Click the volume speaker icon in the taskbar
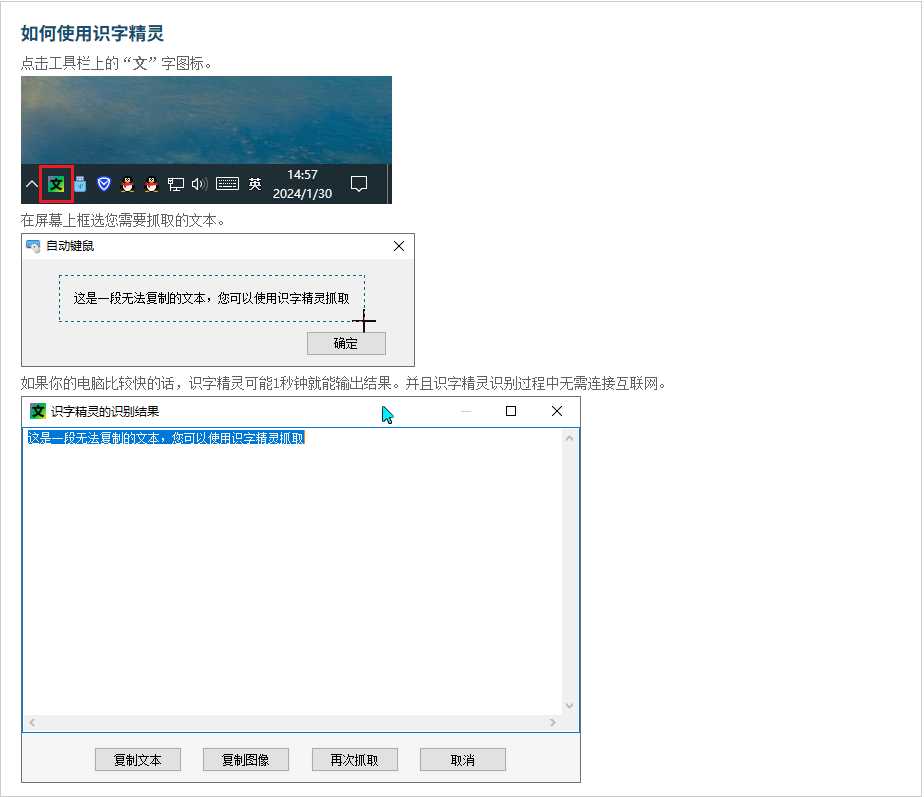 199,183
